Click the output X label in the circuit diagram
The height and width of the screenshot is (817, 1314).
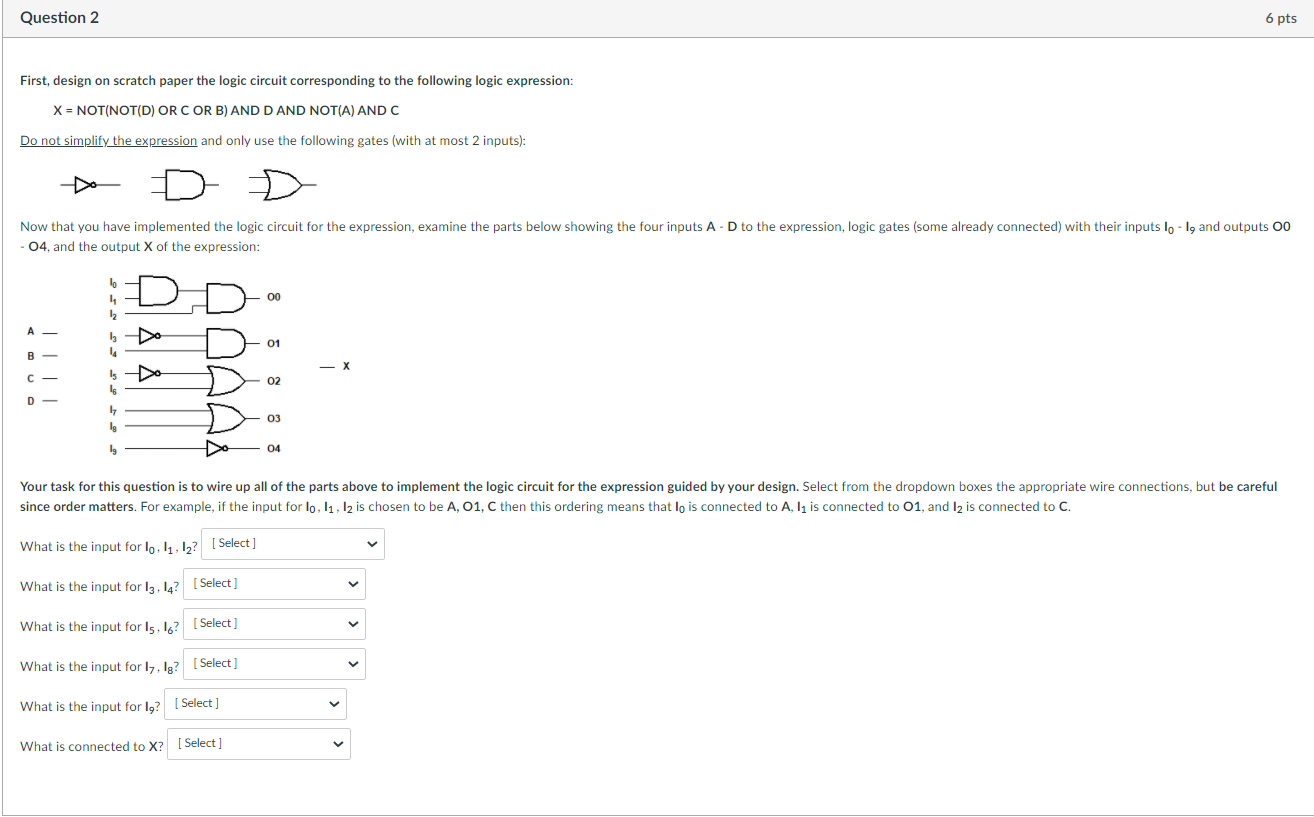(345, 366)
